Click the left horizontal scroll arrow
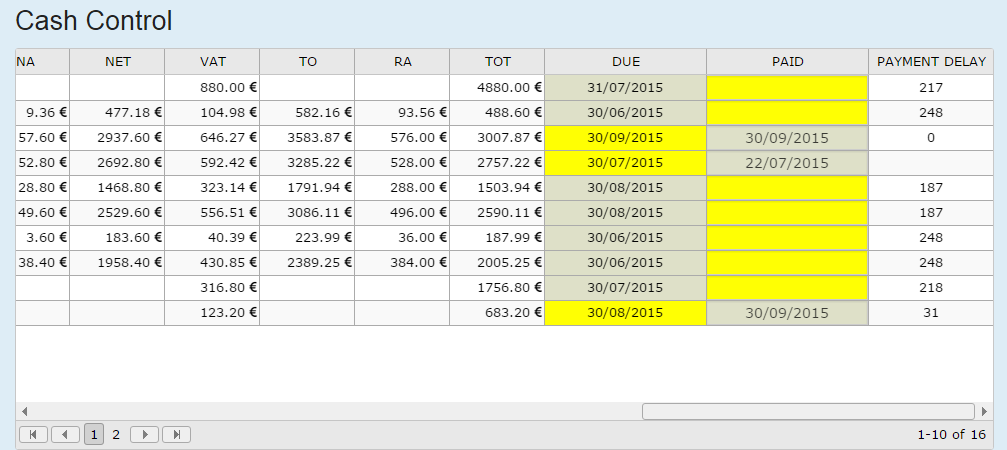Viewport: 1007px width, 450px height. pyautogui.click(x=24, y=411)
